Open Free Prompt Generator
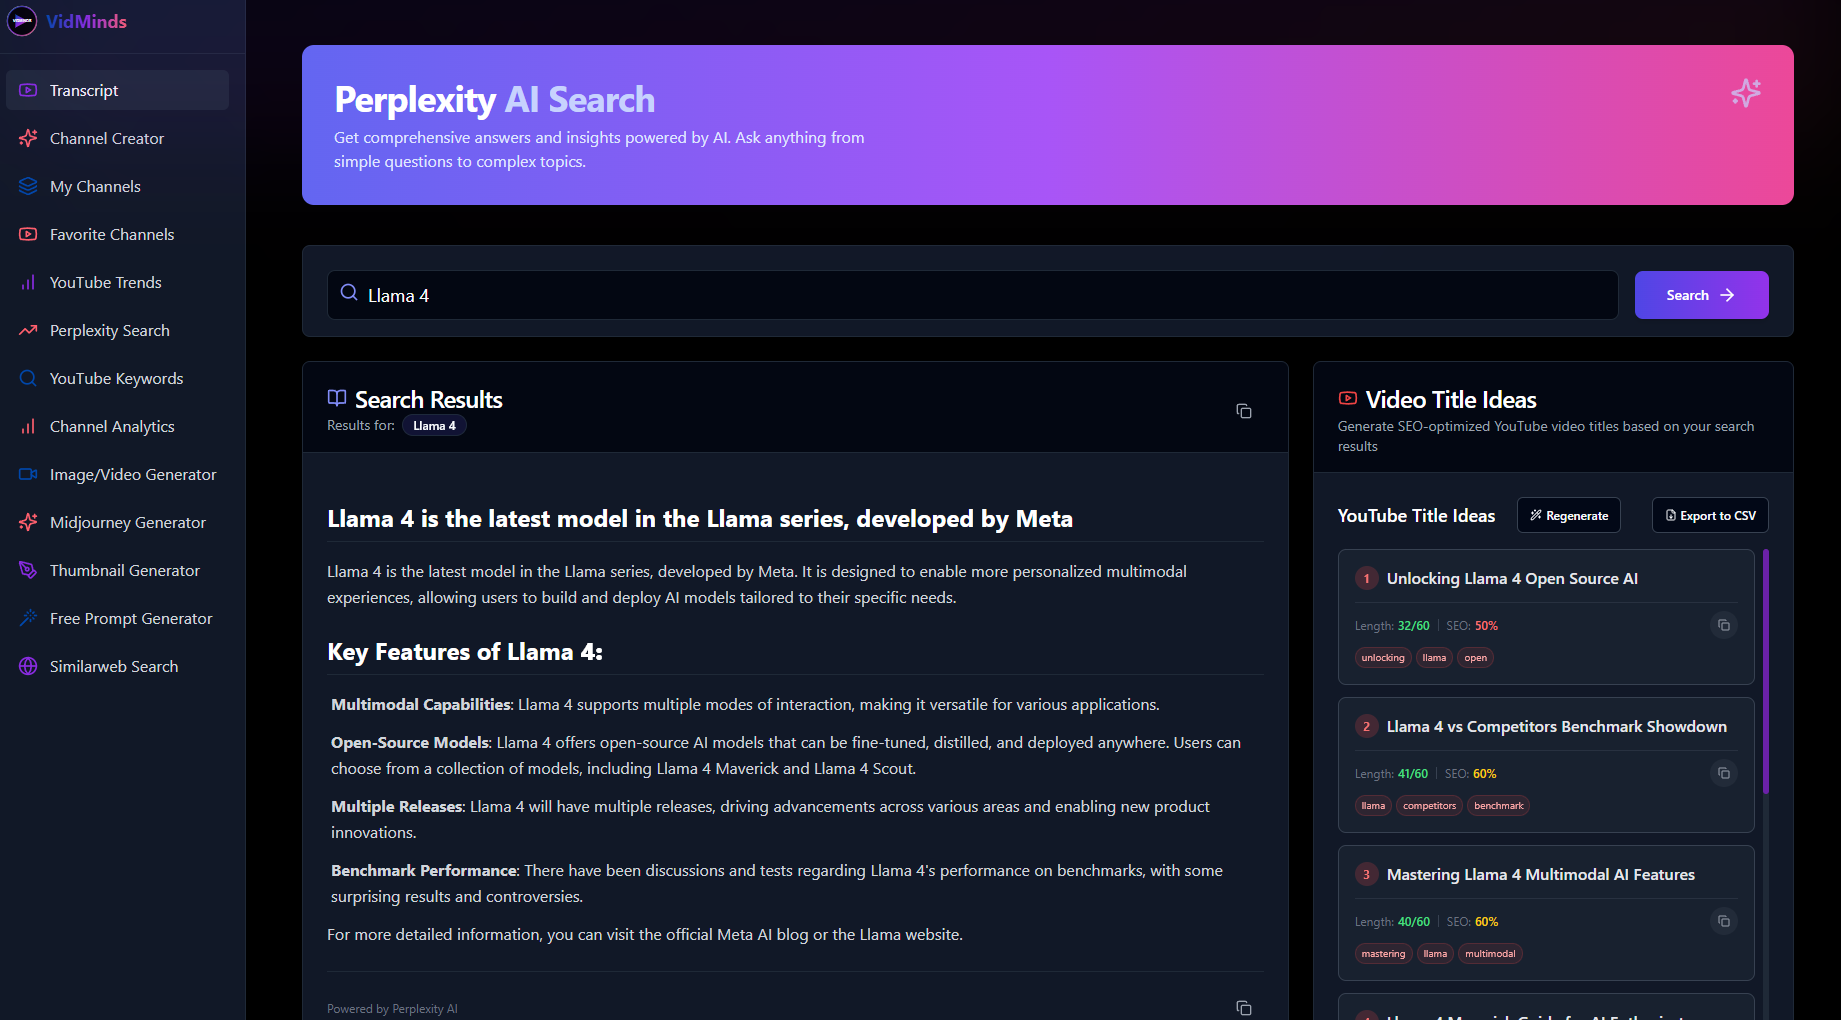1841x1020 pixels. [x=117, y=618]
